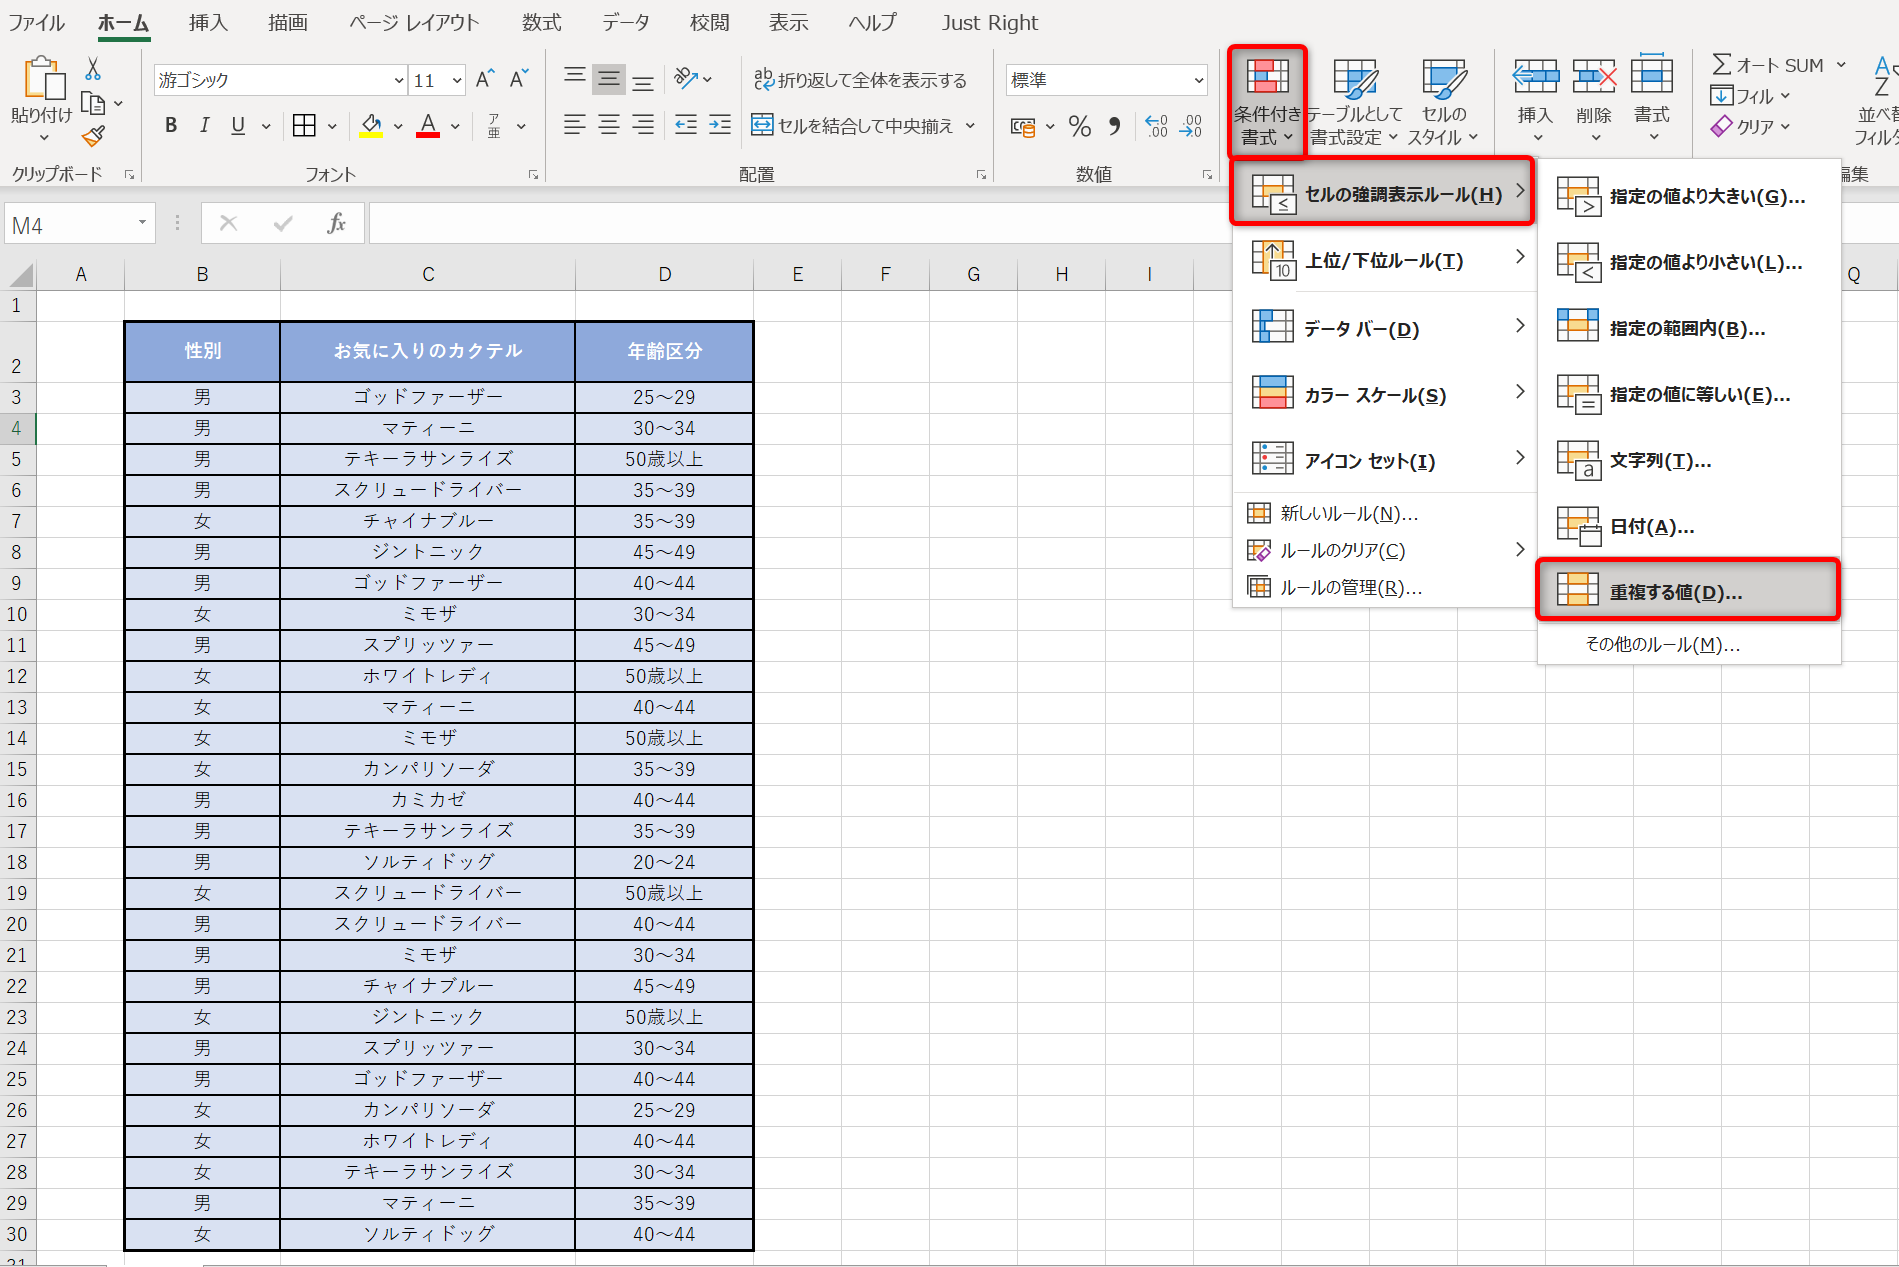Open the ファイル file tab
1899x1267 pixels.
[37, 22]
